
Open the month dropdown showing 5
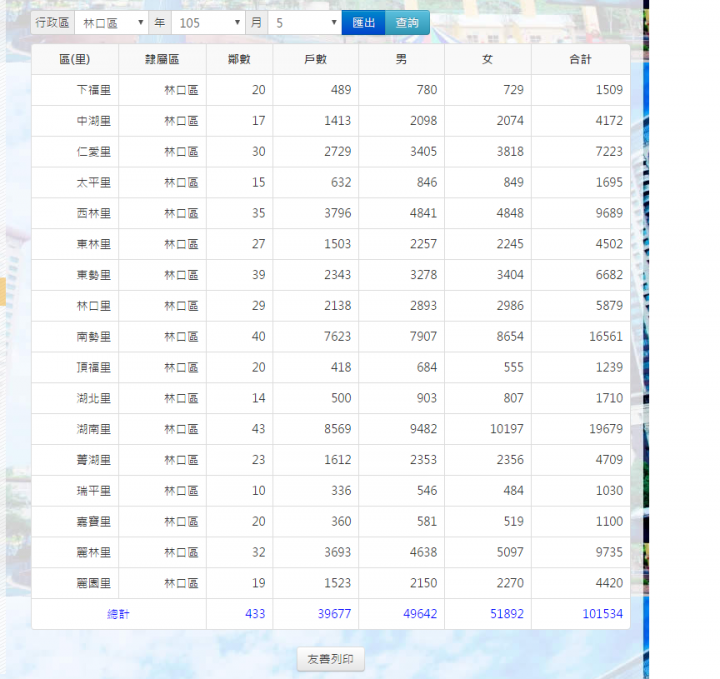click(x=305, y=23)
